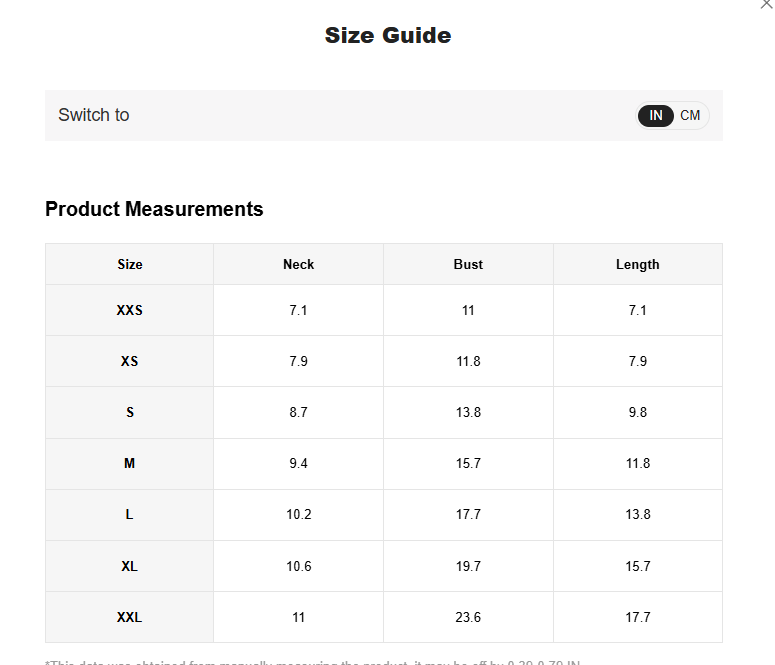Click M bust value 15.7
This screenshot has width=775, height=665.
[x=468, y=463]
